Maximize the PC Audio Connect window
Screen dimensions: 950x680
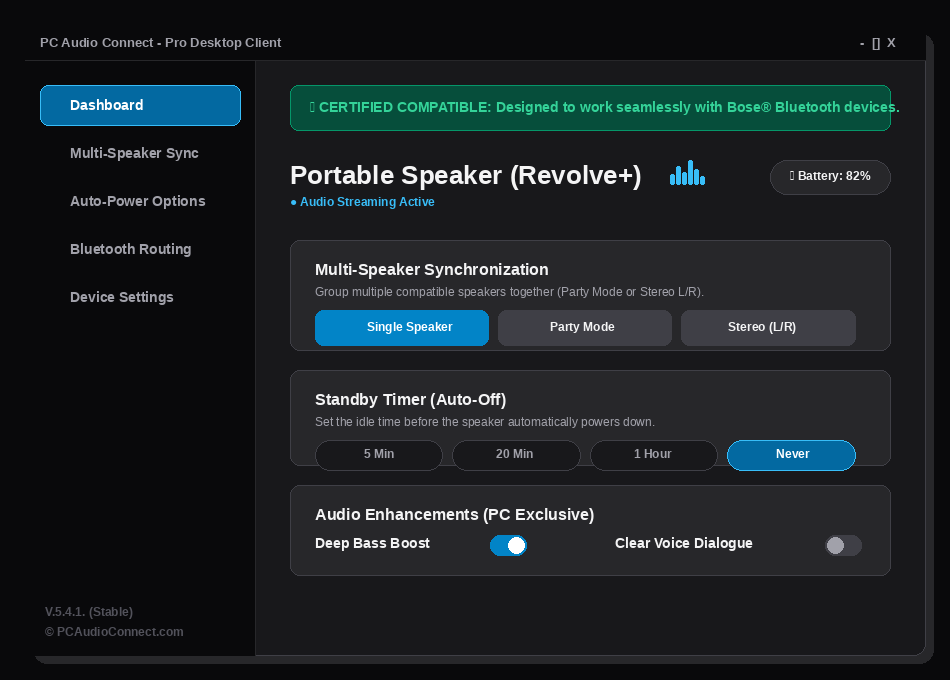click(x=876, y=43)
